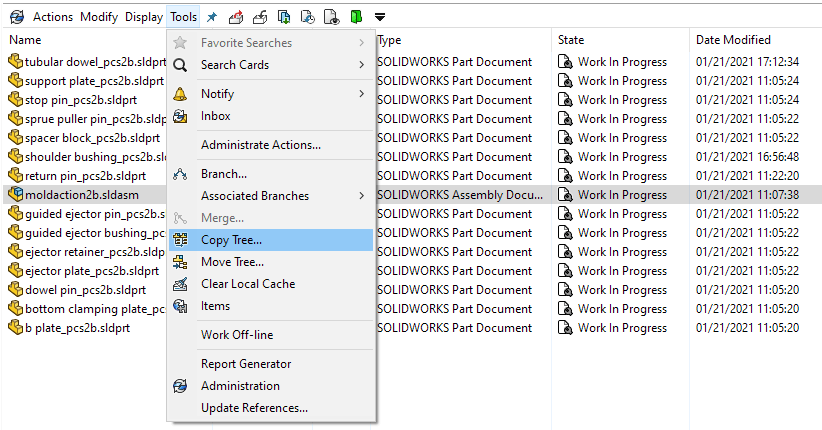Click the Clear Local Cache menu icon

[180, 284]
